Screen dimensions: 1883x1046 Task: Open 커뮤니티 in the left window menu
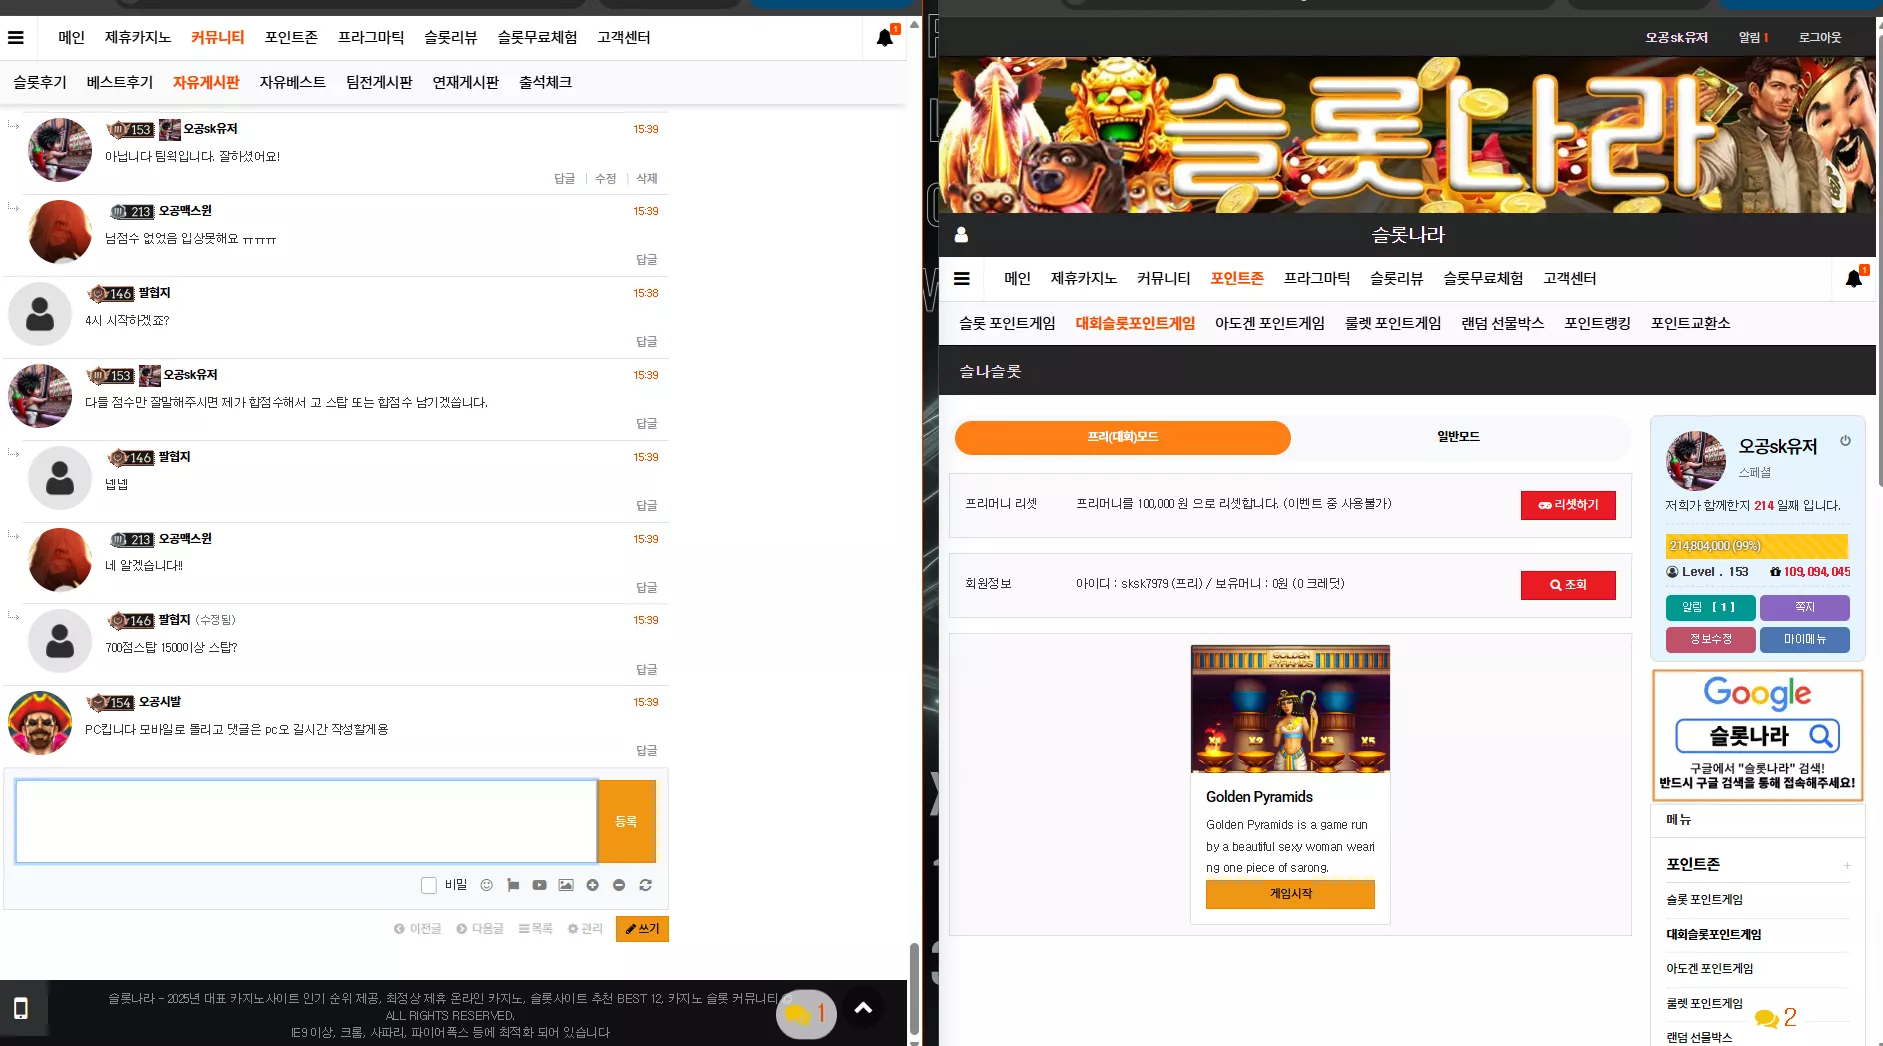pos(218,38)
